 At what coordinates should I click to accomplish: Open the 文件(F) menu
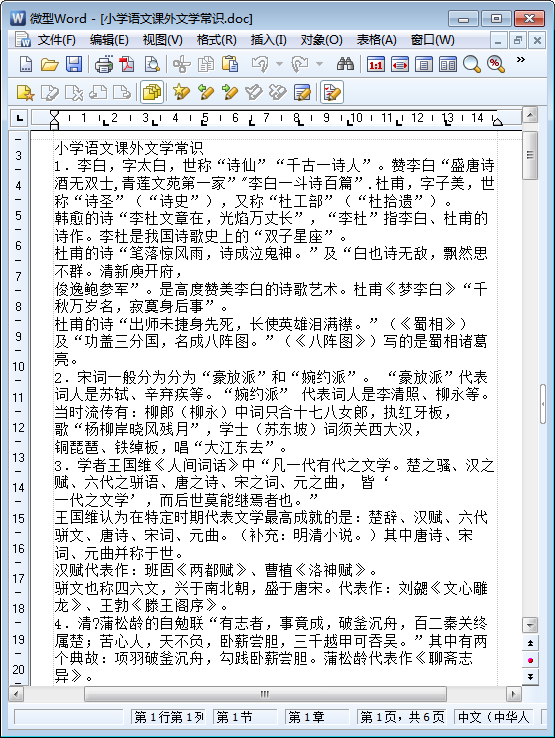pyautogui.click(x=57, y=40)
